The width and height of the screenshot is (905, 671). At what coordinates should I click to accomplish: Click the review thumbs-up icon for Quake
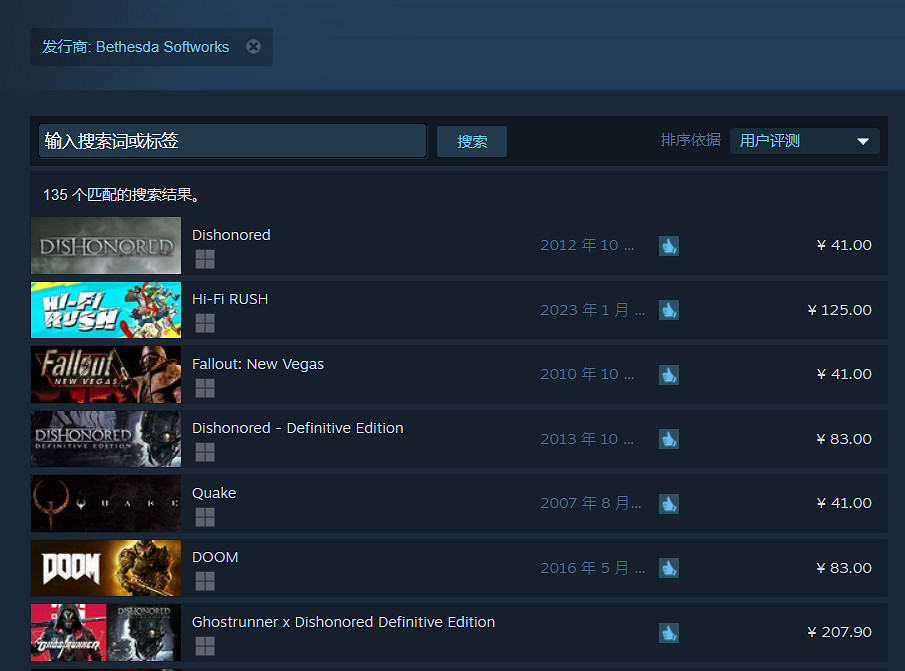pos(668,504)
